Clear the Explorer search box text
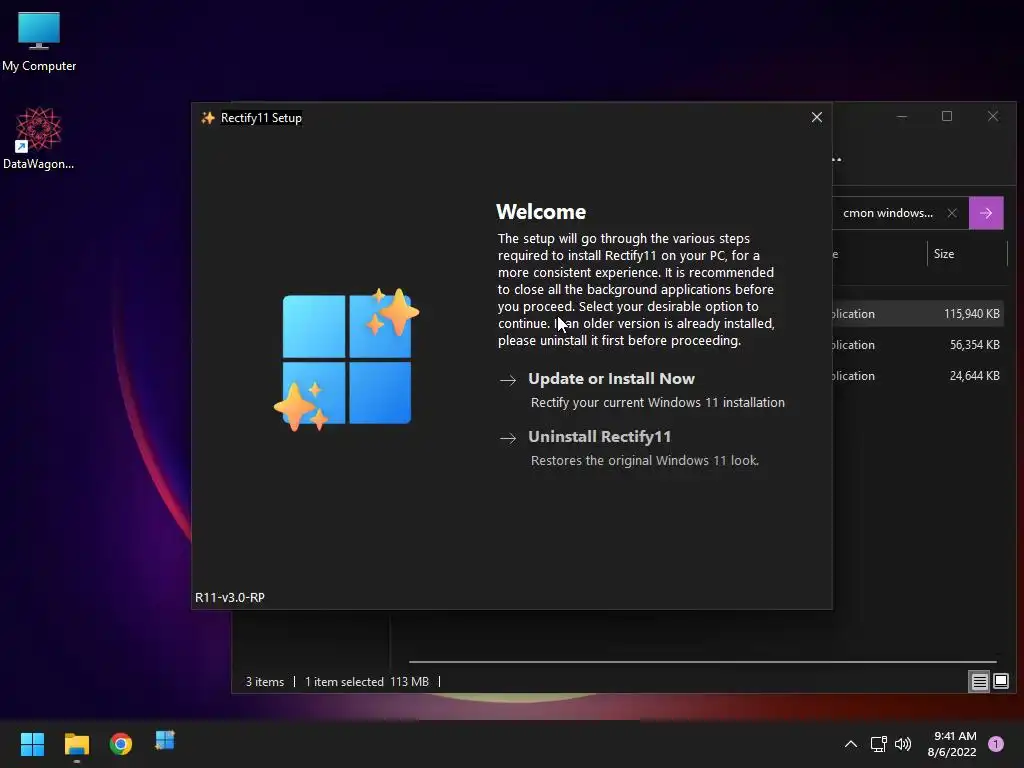Screen dimensions: 1024x768 [952, 213]
